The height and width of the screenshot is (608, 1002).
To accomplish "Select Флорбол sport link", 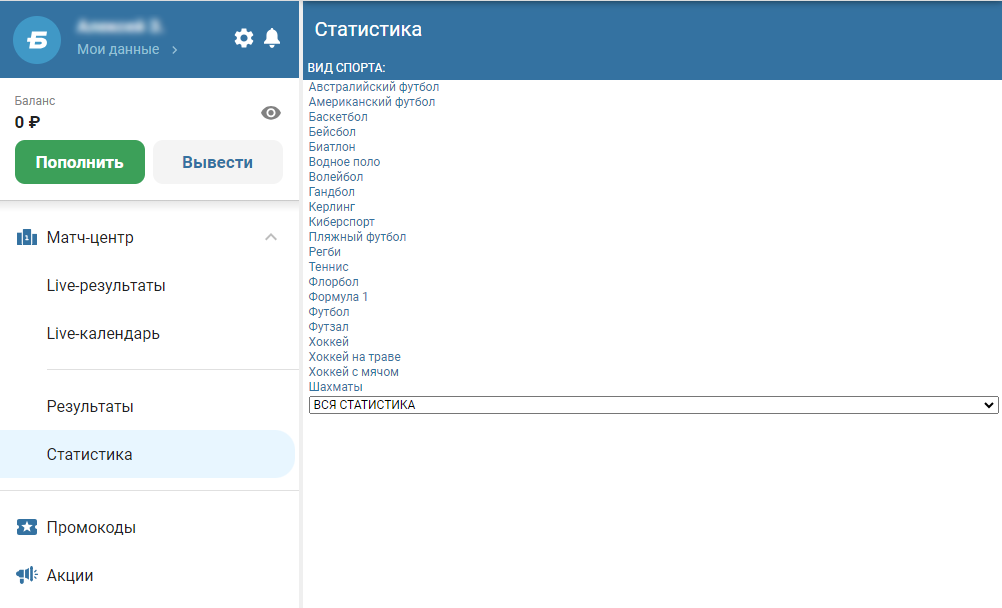I will tap(334, 282).
